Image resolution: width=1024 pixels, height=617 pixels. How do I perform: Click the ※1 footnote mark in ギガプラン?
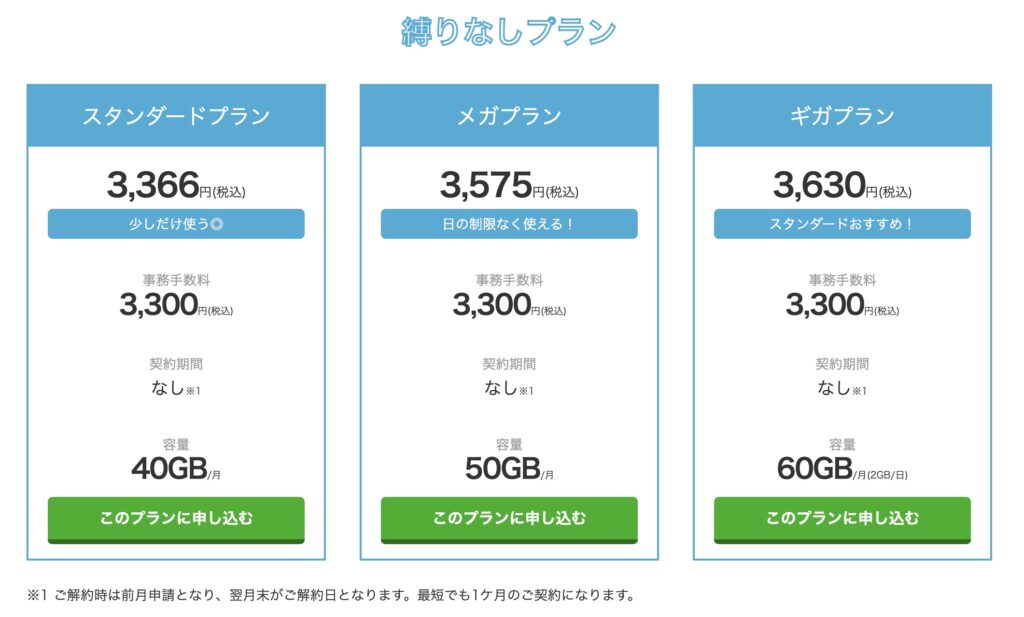(x=859, y=391)
